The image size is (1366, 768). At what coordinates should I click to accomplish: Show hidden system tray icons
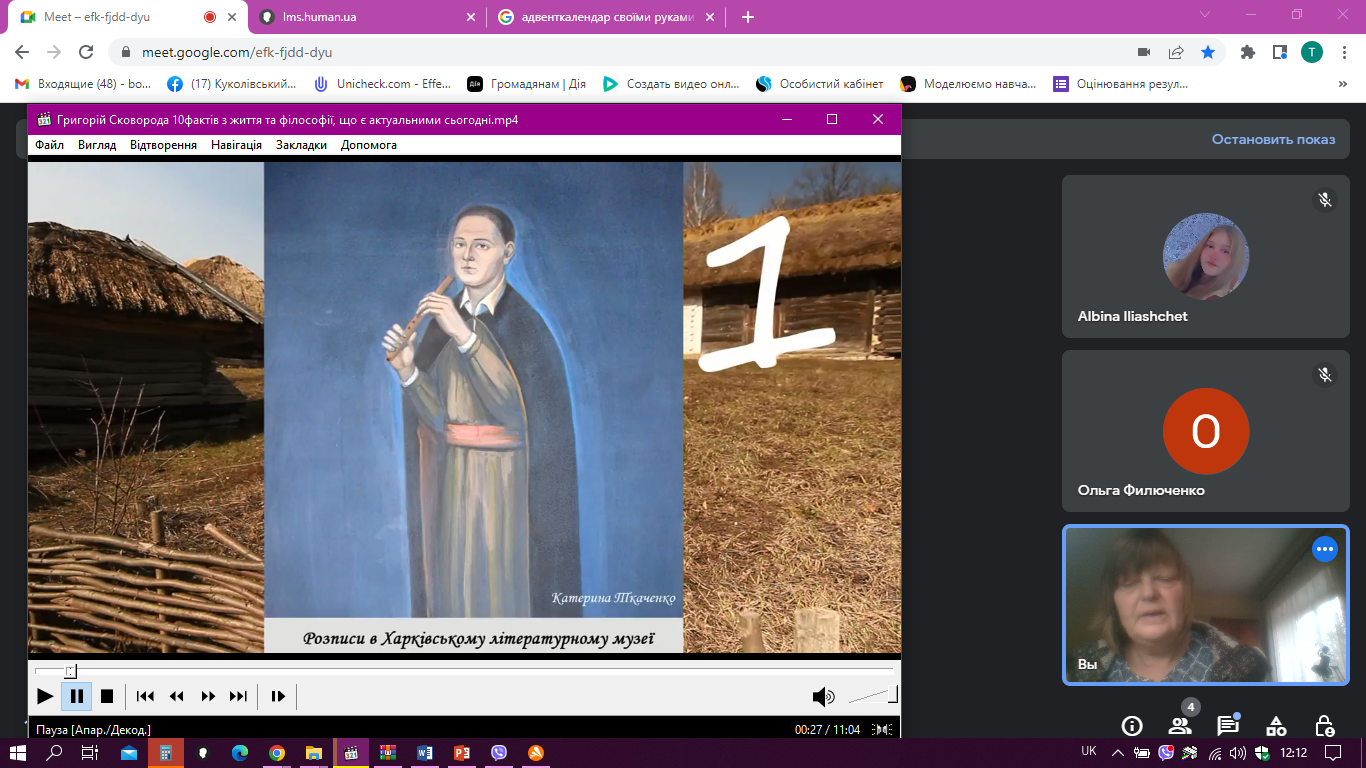tap(1117, 752)
